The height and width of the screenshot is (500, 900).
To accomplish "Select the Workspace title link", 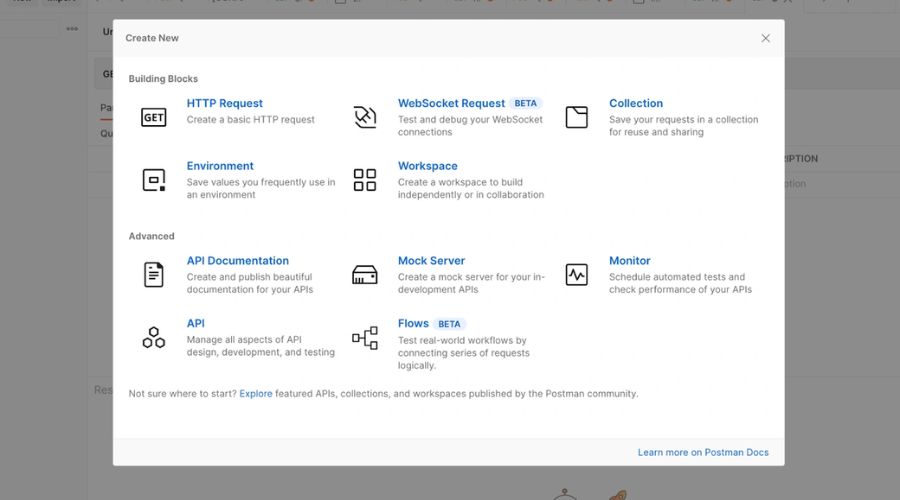I will pyautogui.click(x=427, y=166).
